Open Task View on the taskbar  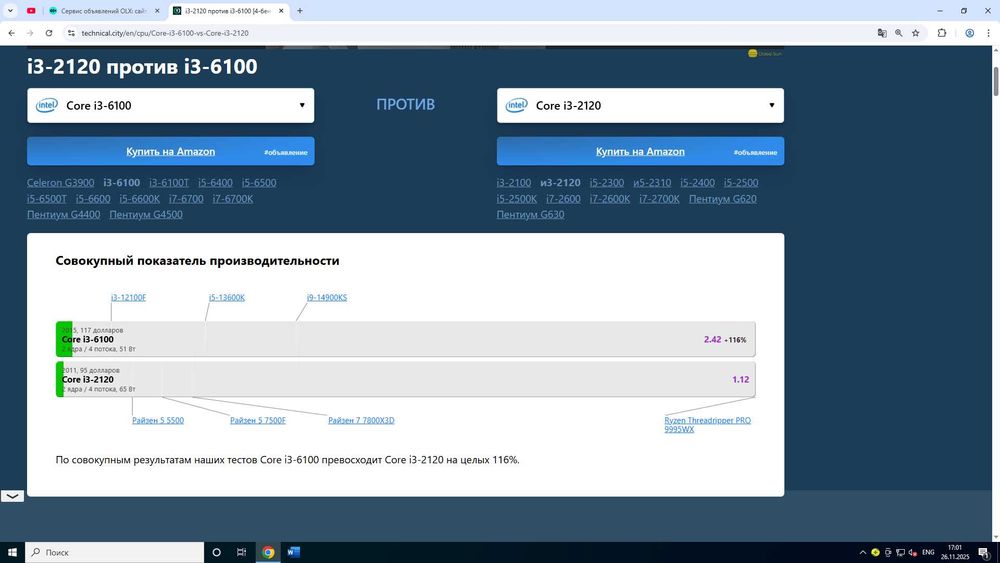241,553
